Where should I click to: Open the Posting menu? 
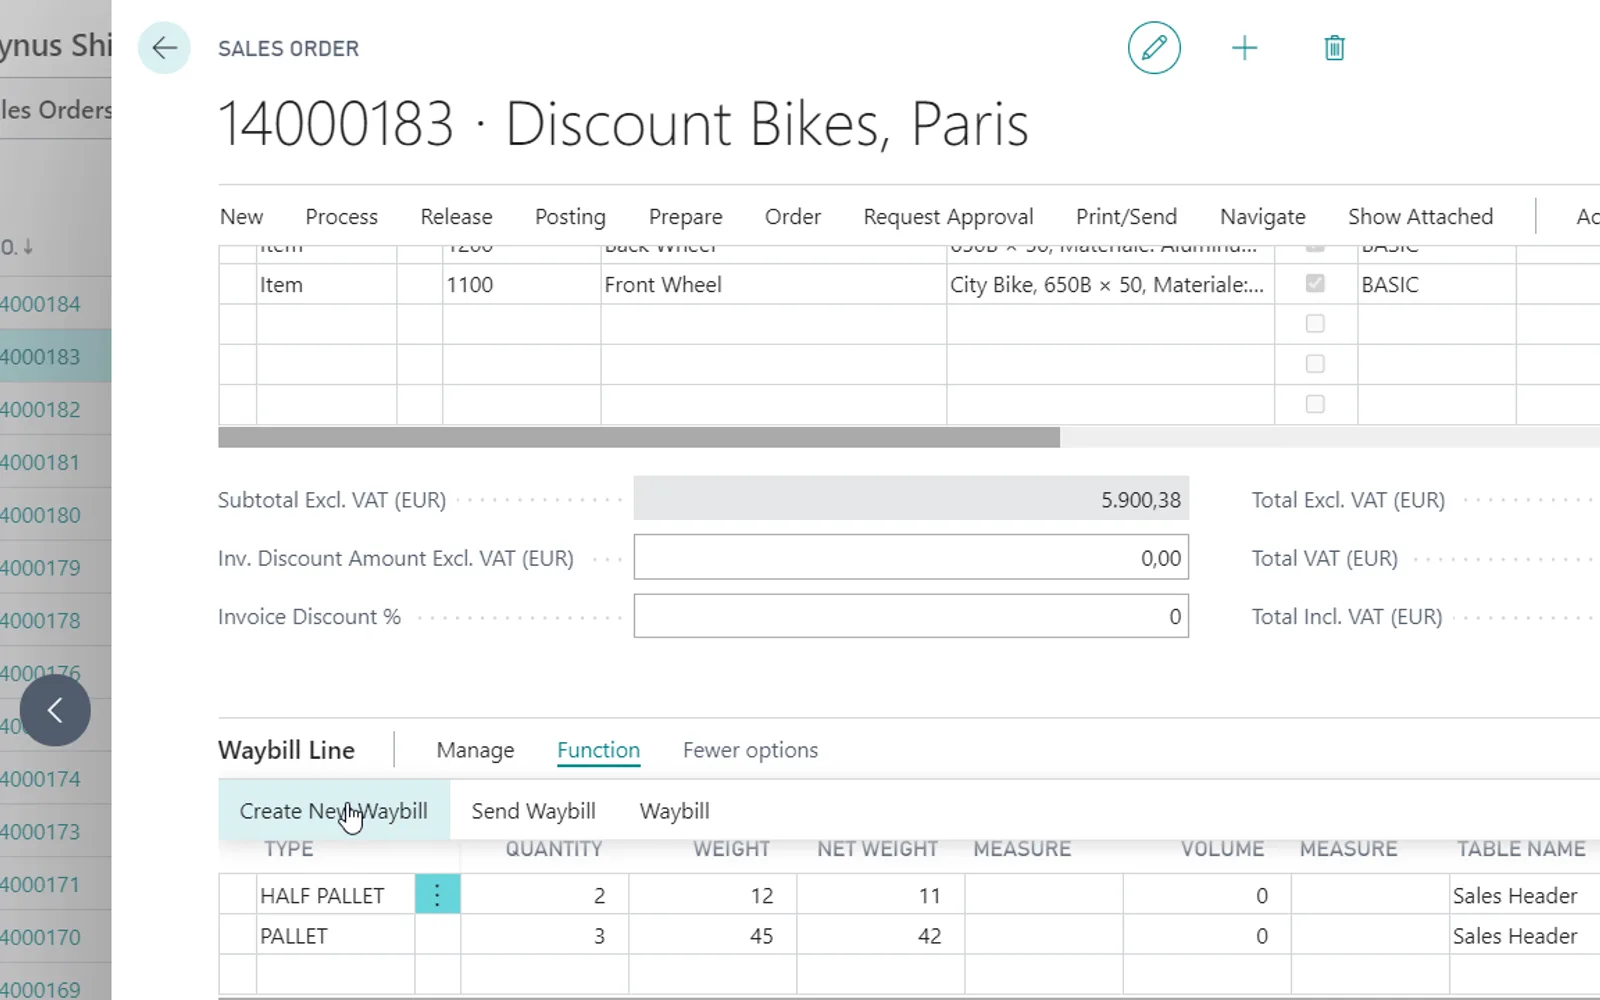click(570, 217)
